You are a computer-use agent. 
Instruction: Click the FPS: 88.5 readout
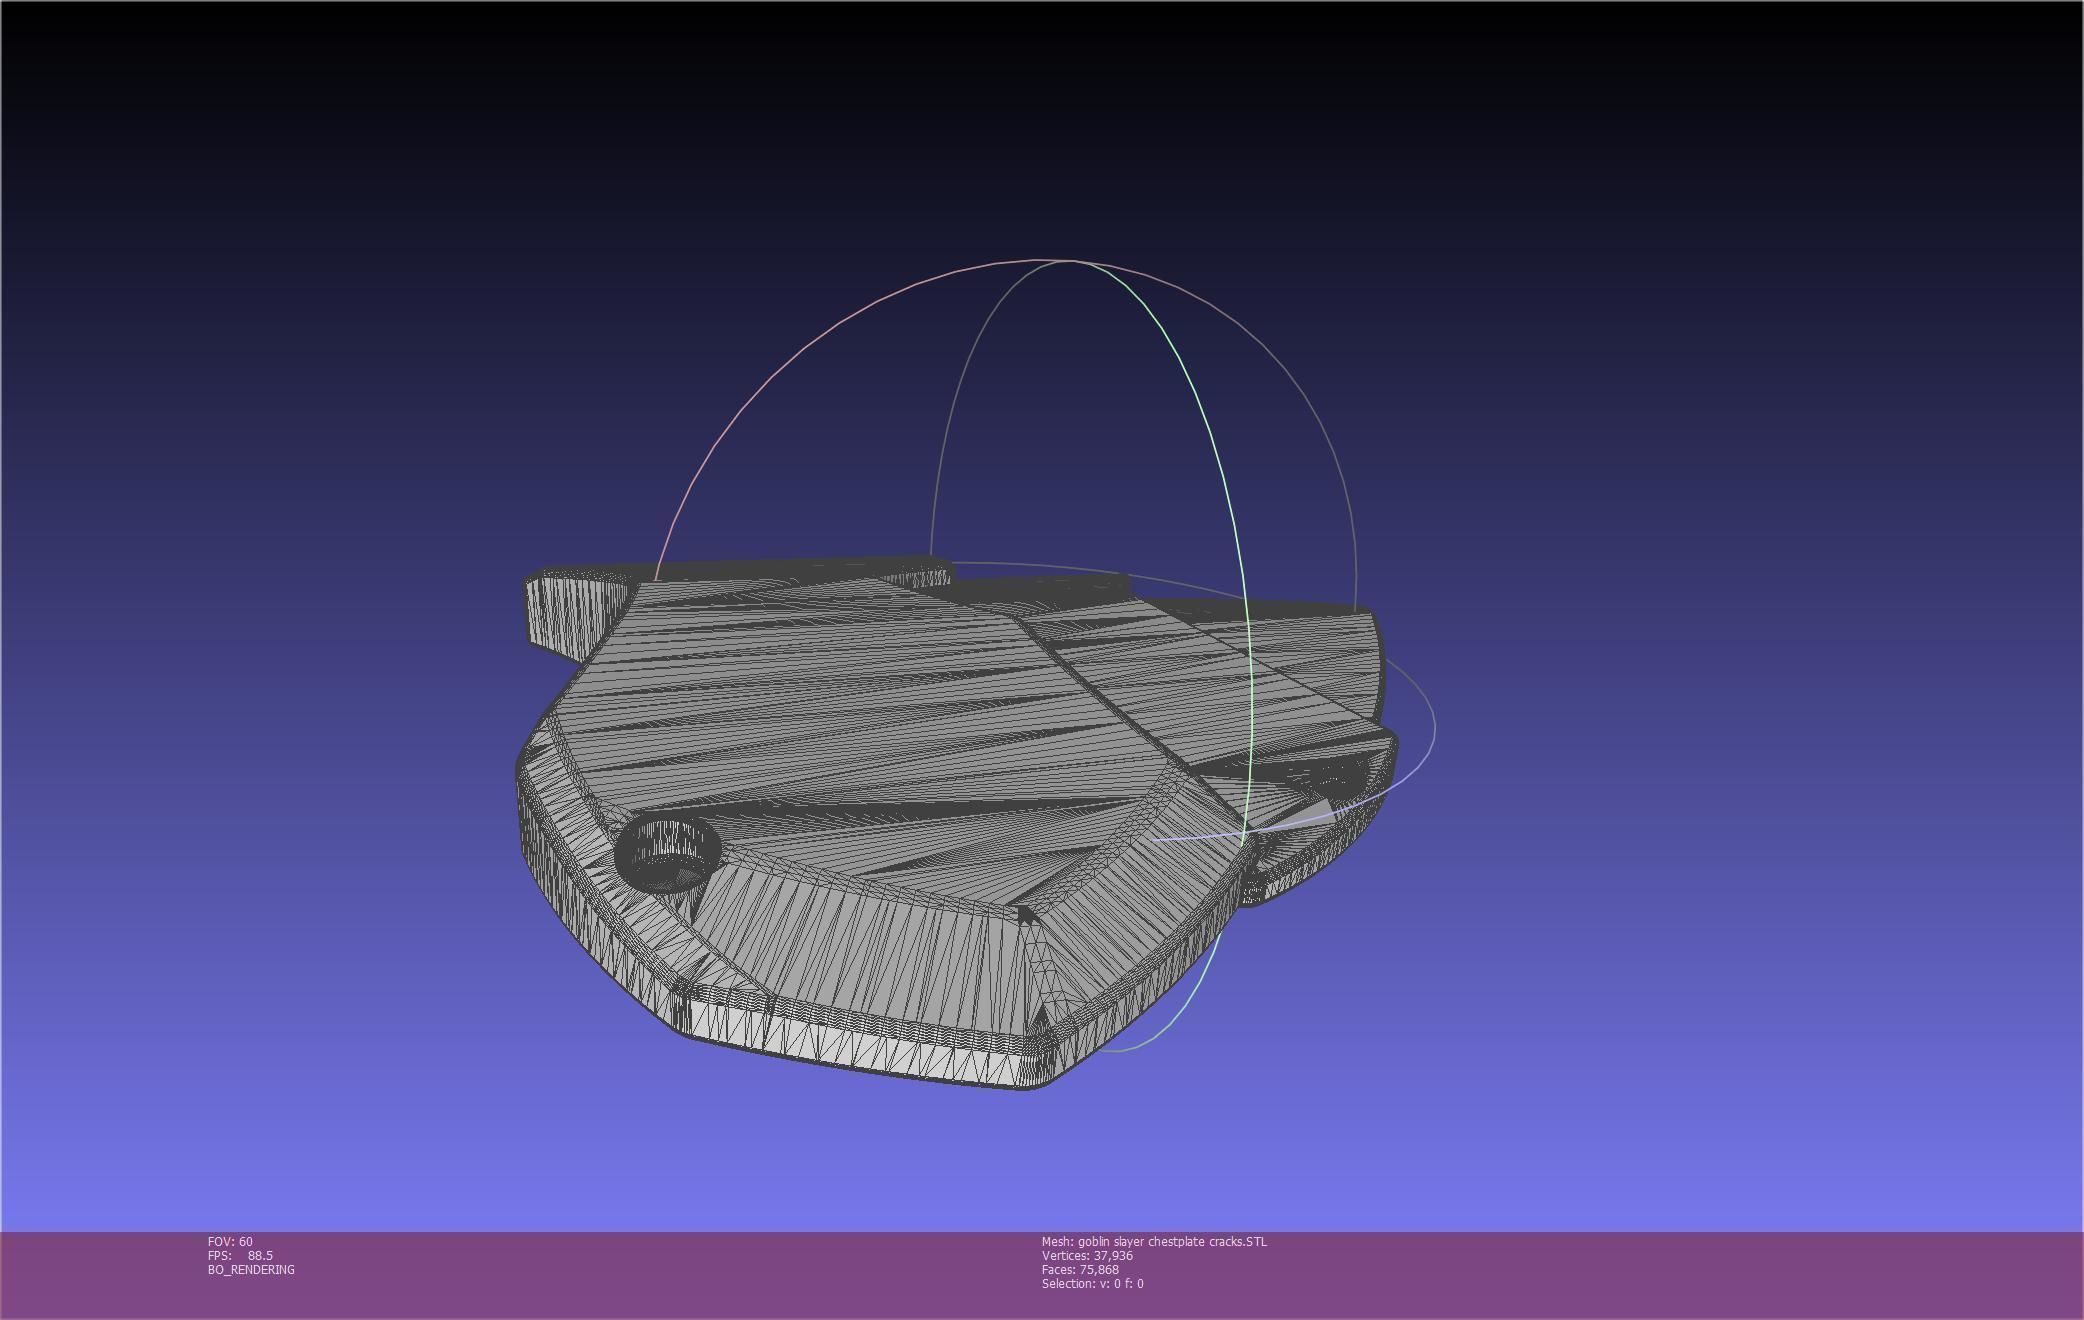pos(240,1255)
